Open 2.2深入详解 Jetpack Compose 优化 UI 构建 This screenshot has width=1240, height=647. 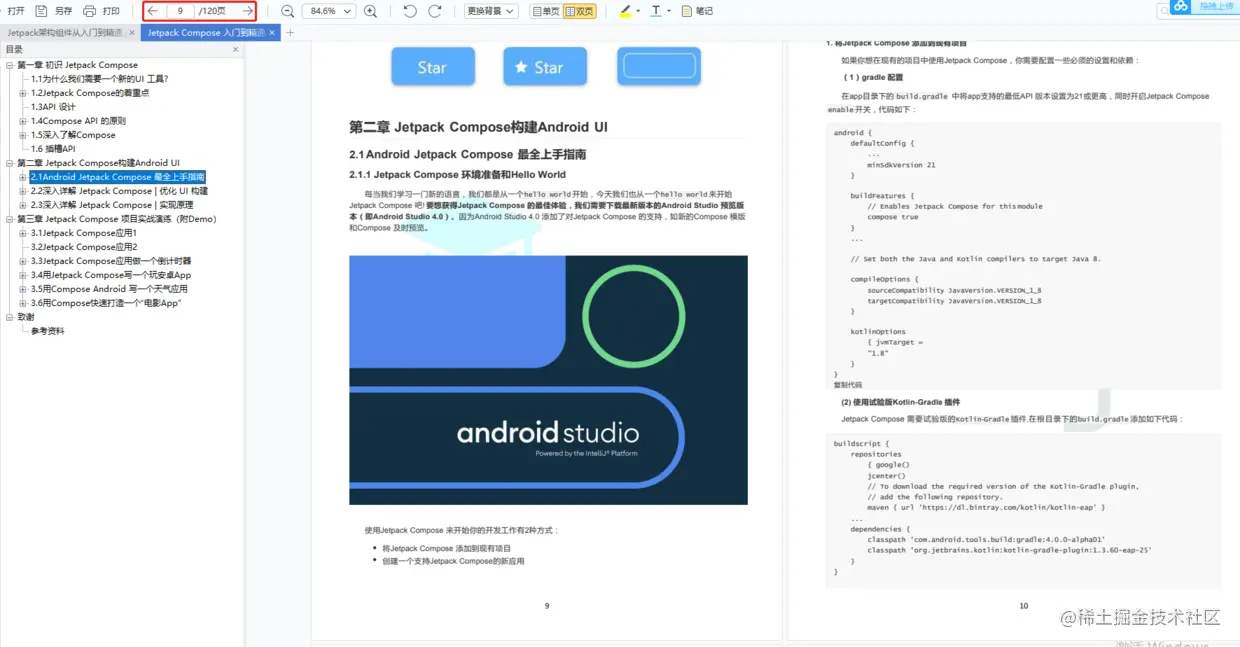click(x=119, y=191)
